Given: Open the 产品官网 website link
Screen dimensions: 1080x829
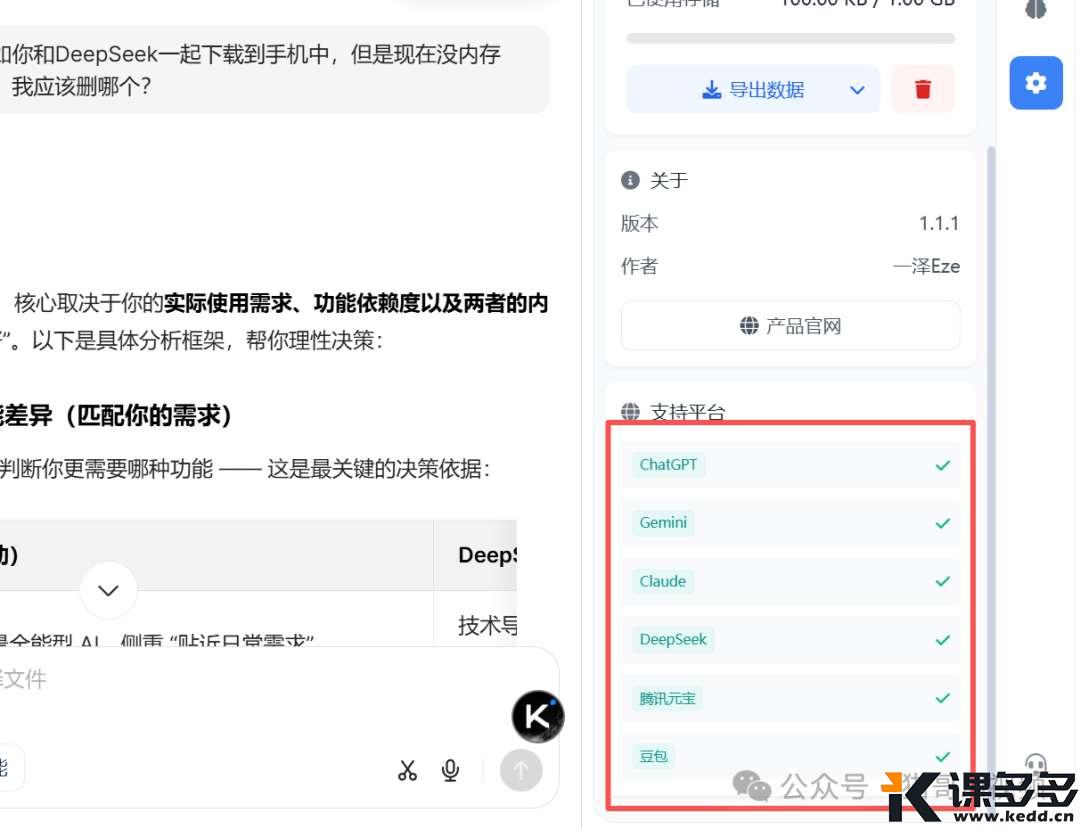Looking at the screenshot, I should (x=790, y=326).
